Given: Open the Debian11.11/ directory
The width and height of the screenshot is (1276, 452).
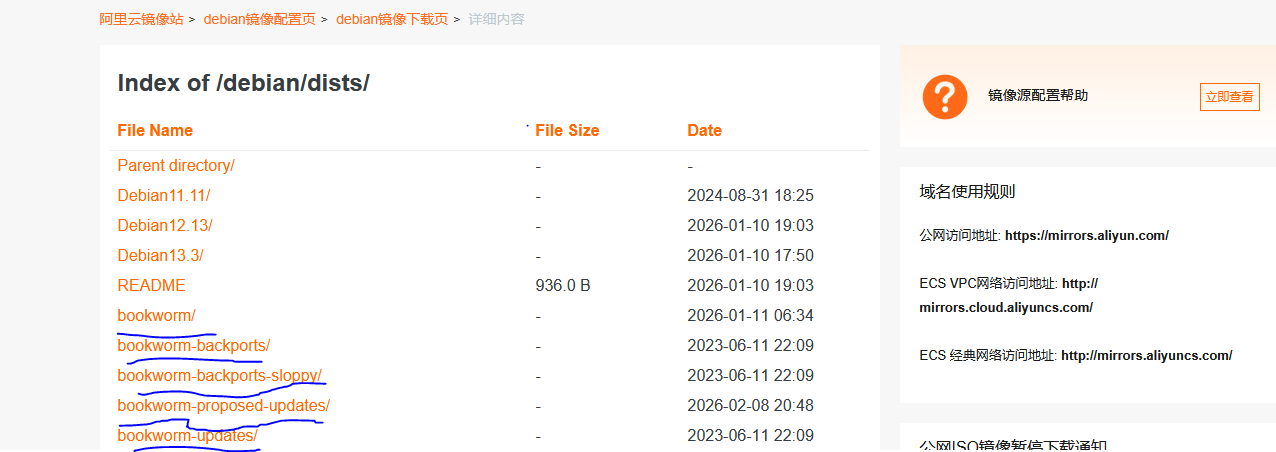Looking at the screenshot, I should point(164,195).
